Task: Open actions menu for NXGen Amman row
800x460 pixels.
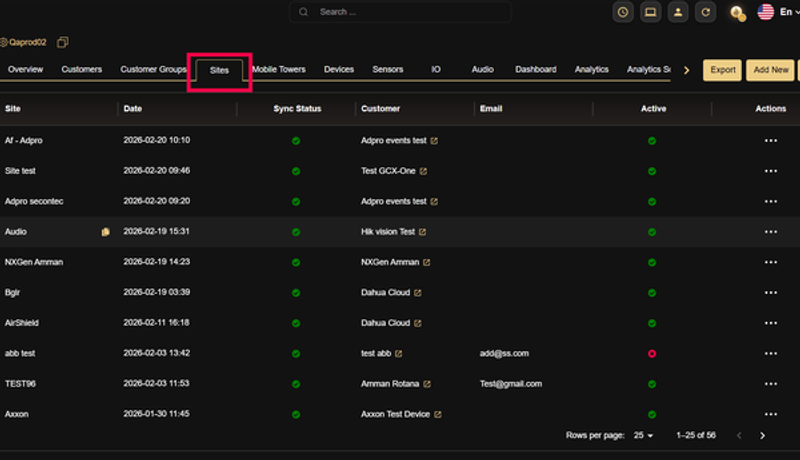Action: 770,263
